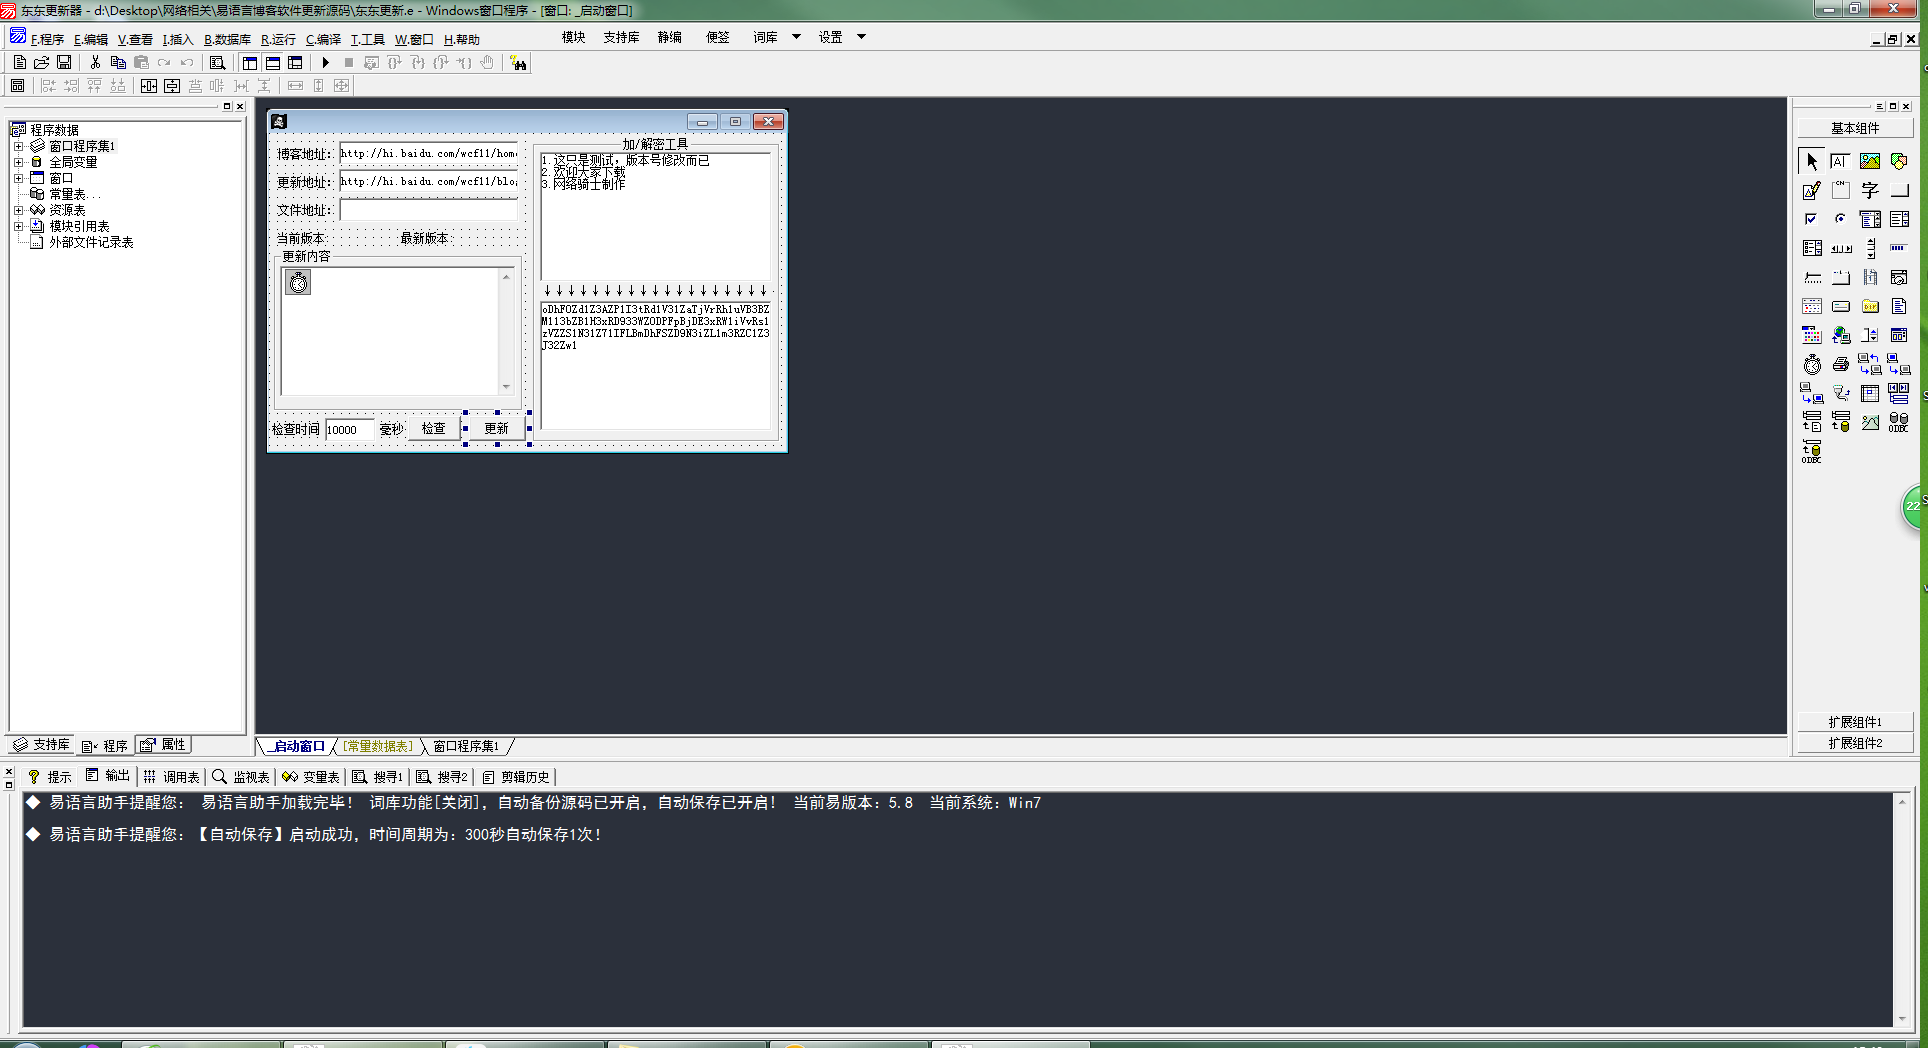Click the 检查时间 input field showing 10000
Screen dimensions: 1928x1048
point(349,429)
